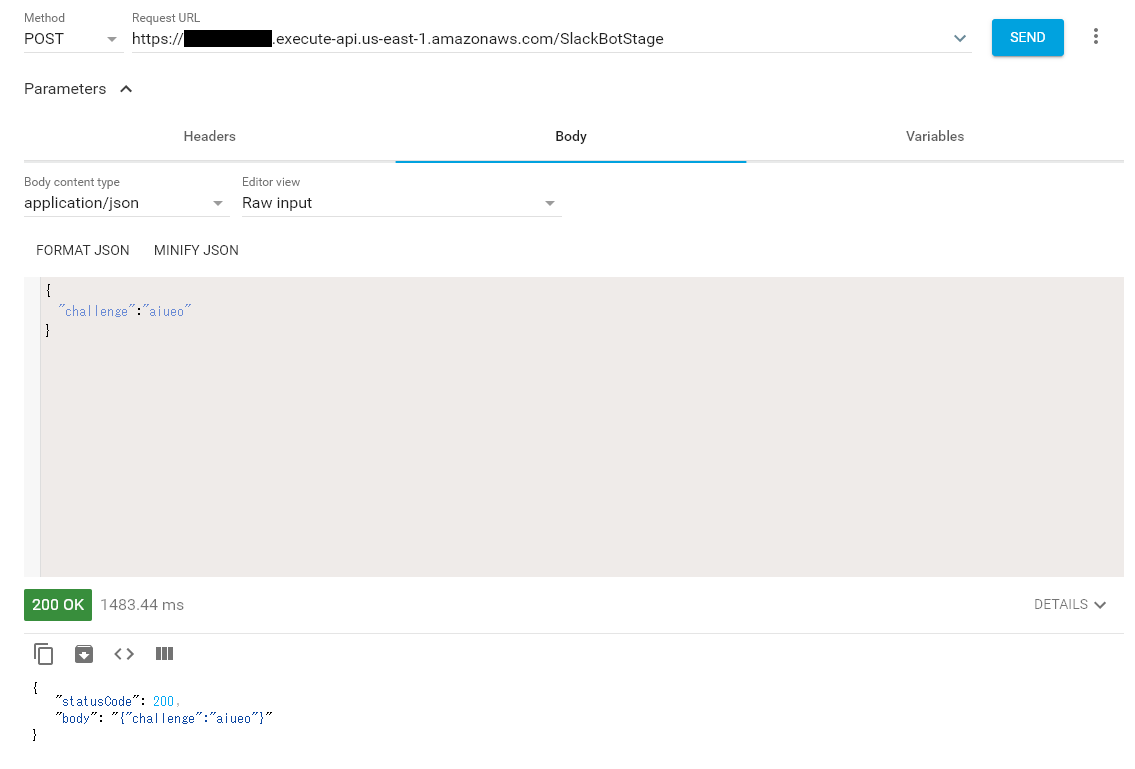Expand response DETAILS
Viewport: 1135px width, 769px height.
[x=1070, y=605]
